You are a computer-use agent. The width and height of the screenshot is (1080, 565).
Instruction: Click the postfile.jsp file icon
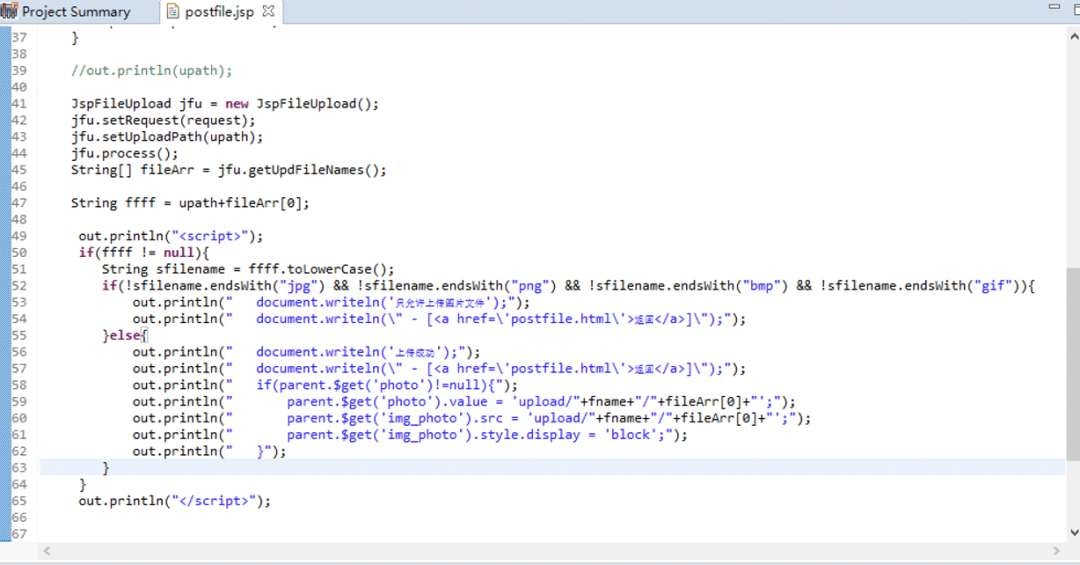click(173, 12)
